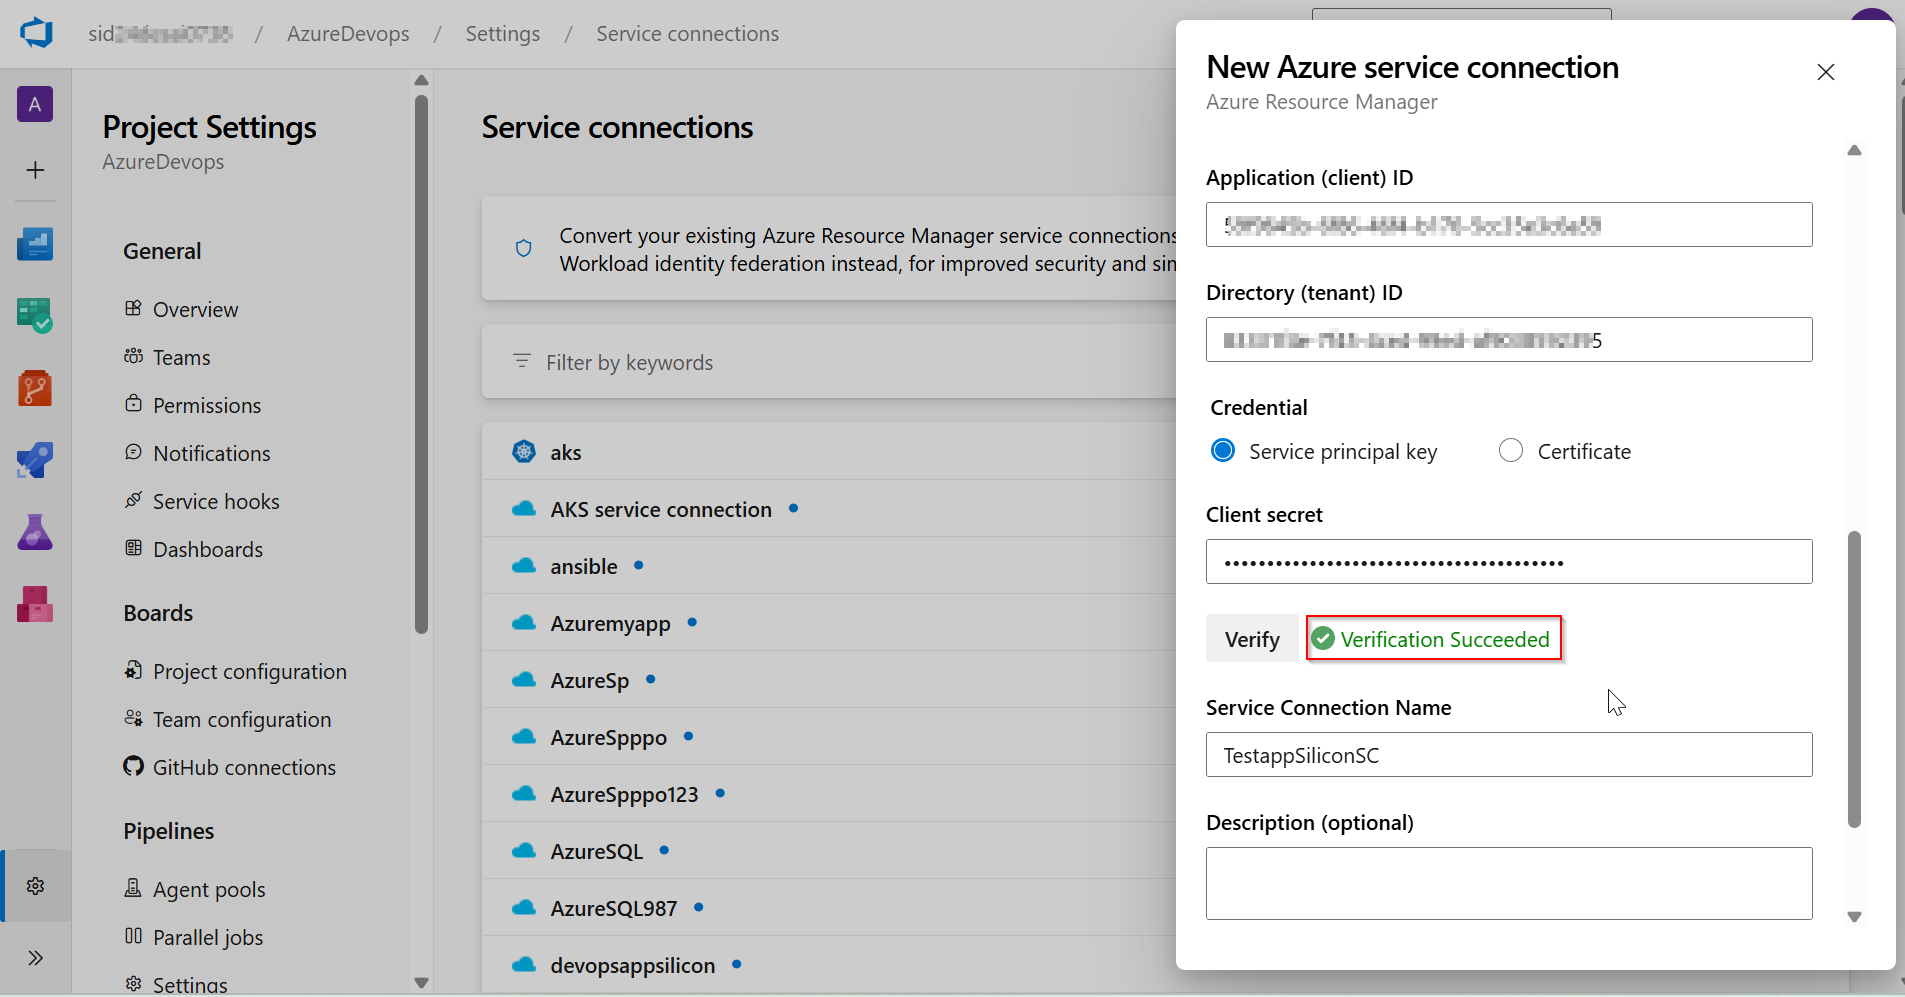Image resolution: width=1905 pixels, height=997 pixels.
Task: Open Service hooks settings
Action: point(216,502)
